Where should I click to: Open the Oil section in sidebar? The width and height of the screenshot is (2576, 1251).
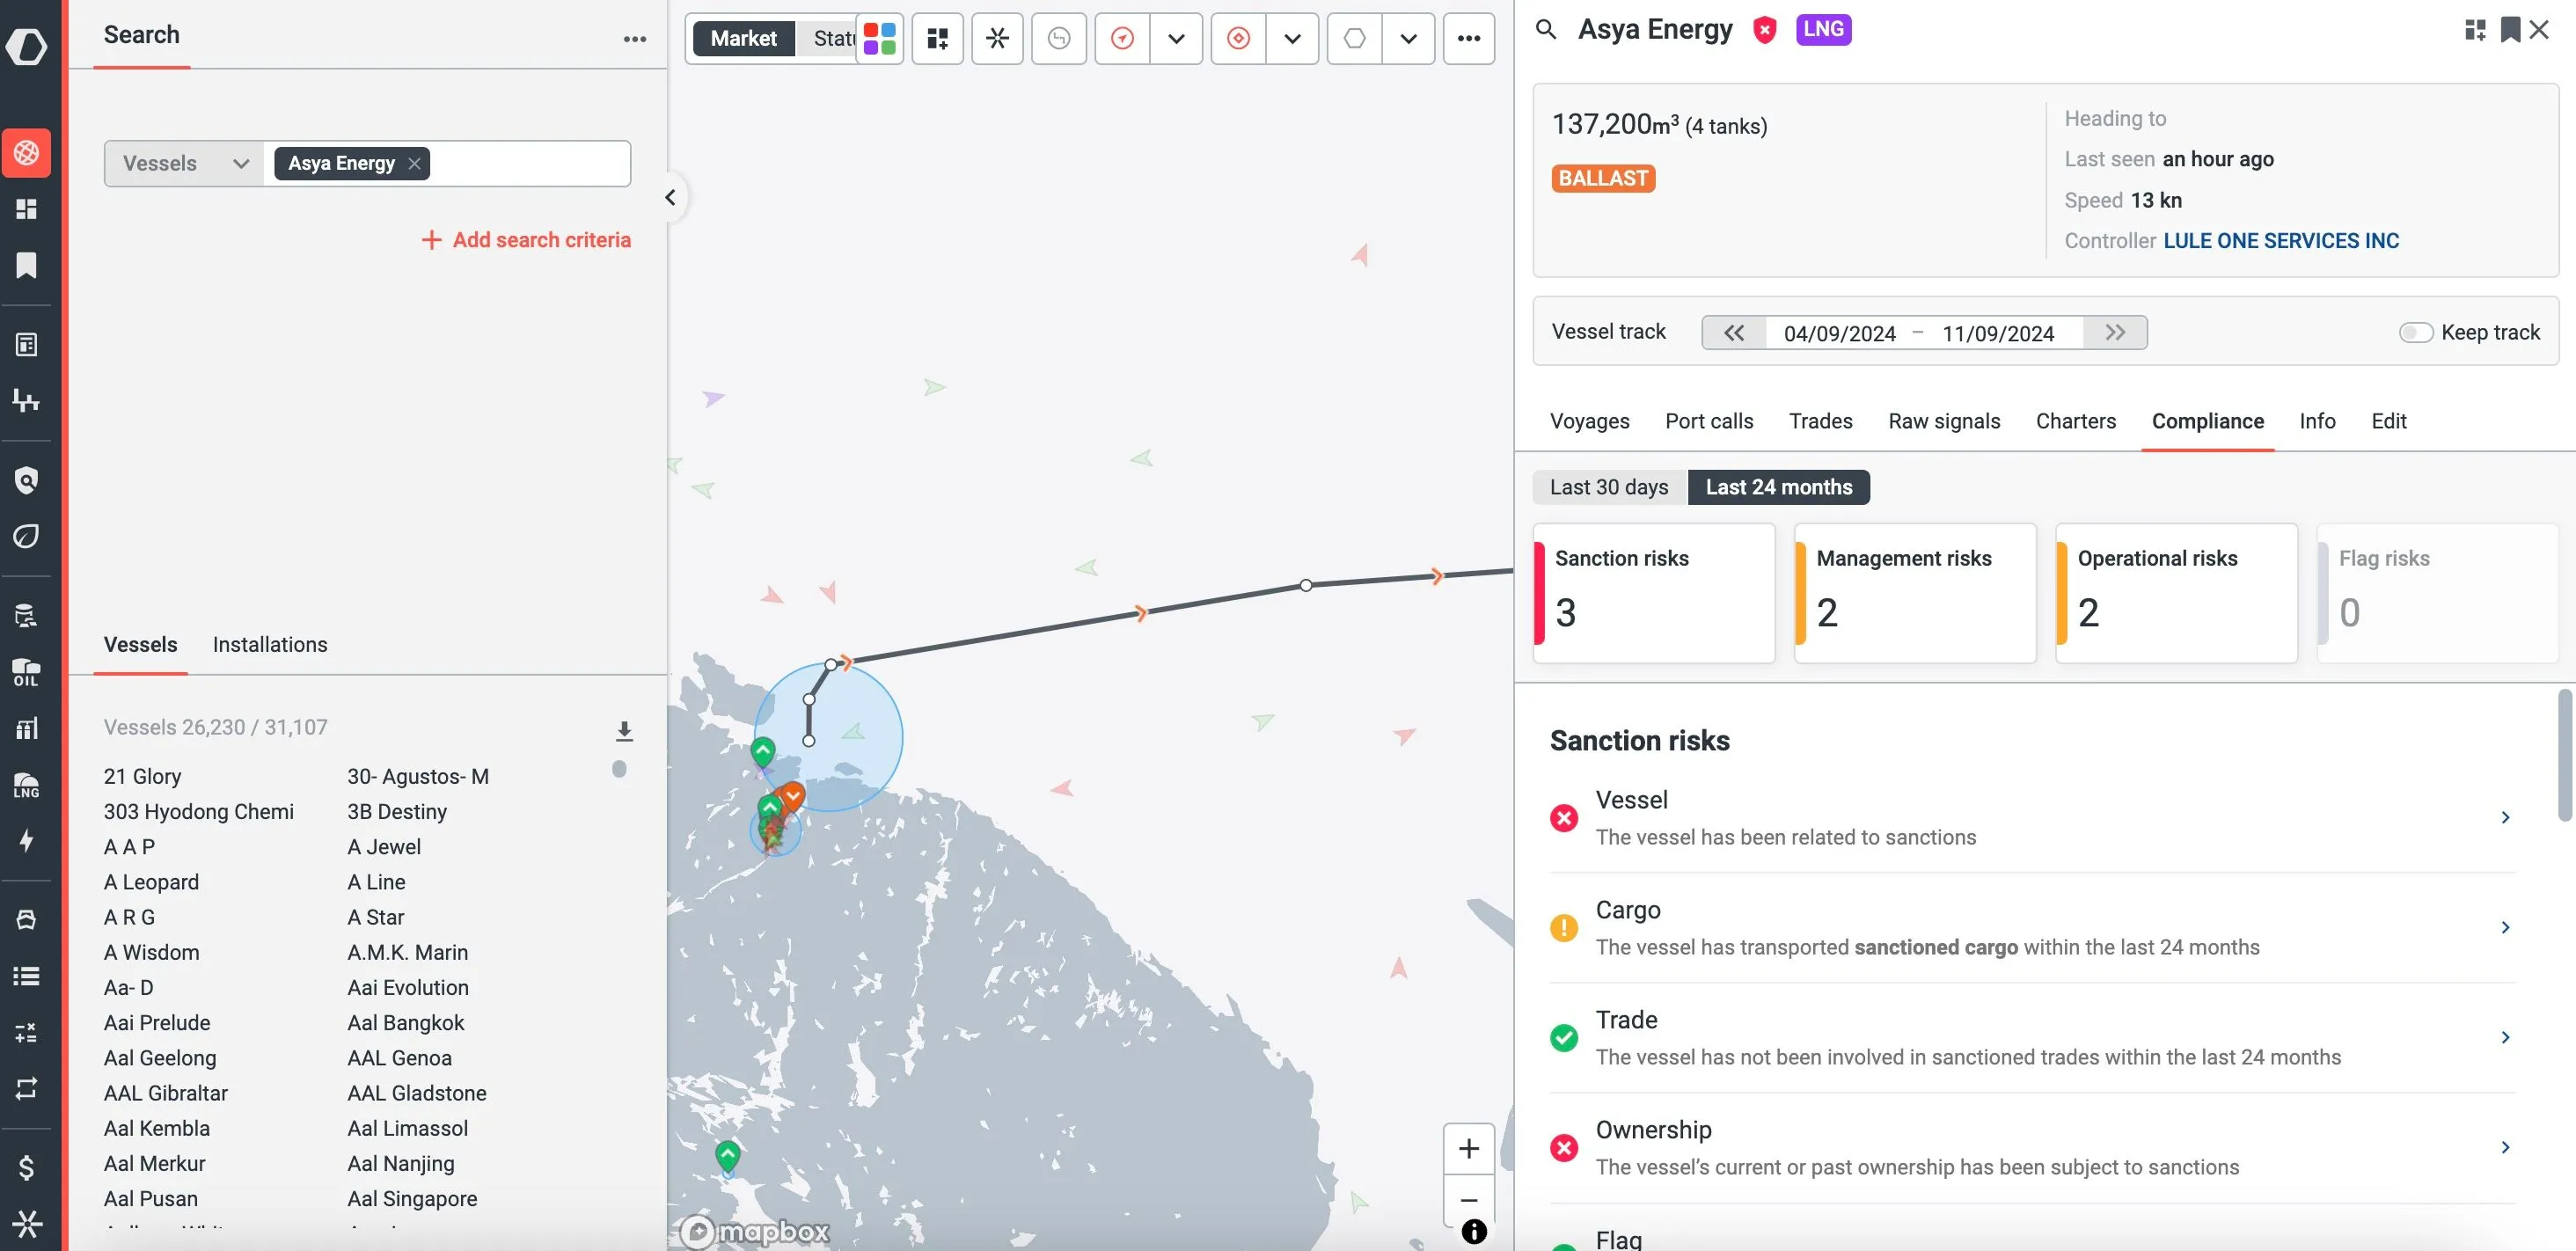(x=26, y=672)
